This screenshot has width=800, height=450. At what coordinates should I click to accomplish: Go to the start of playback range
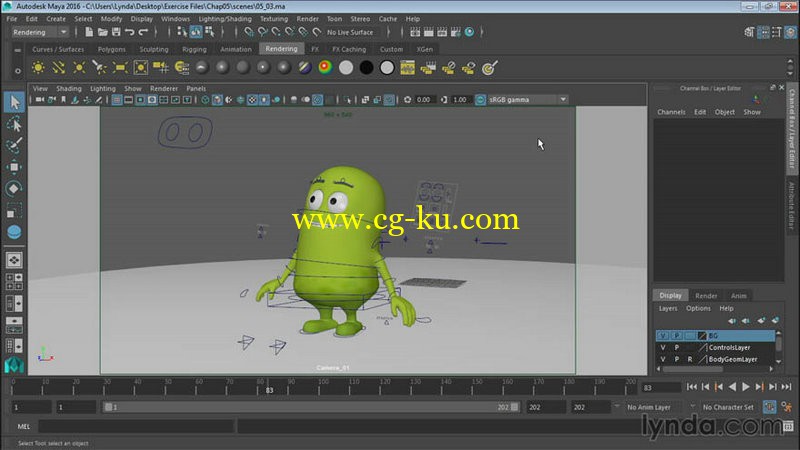point(692,387)
